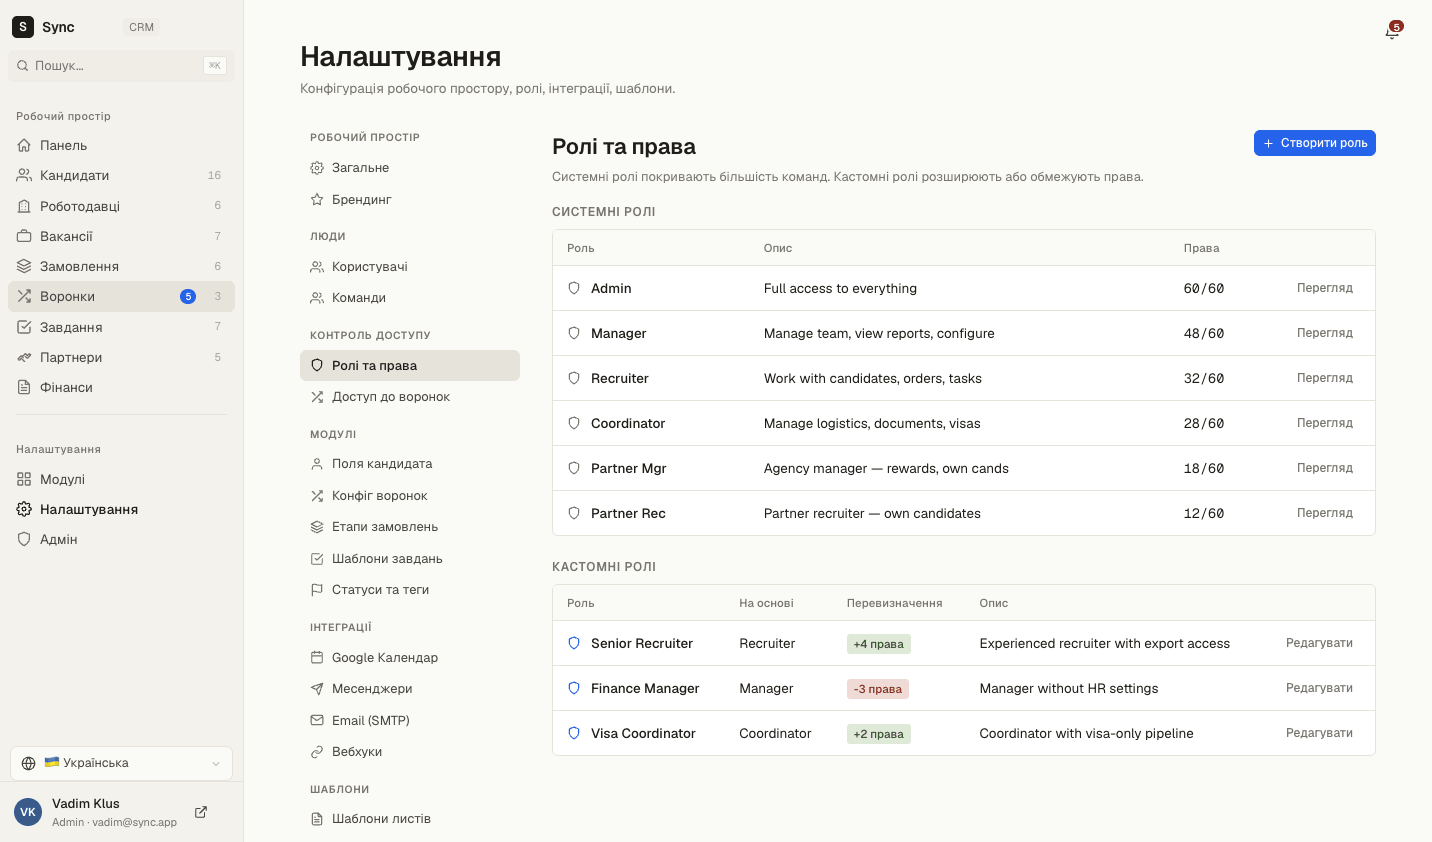Click the Email (SMTP) envelope icon
The height and width of the screenshot is (842, 1432).
(317, 720)
